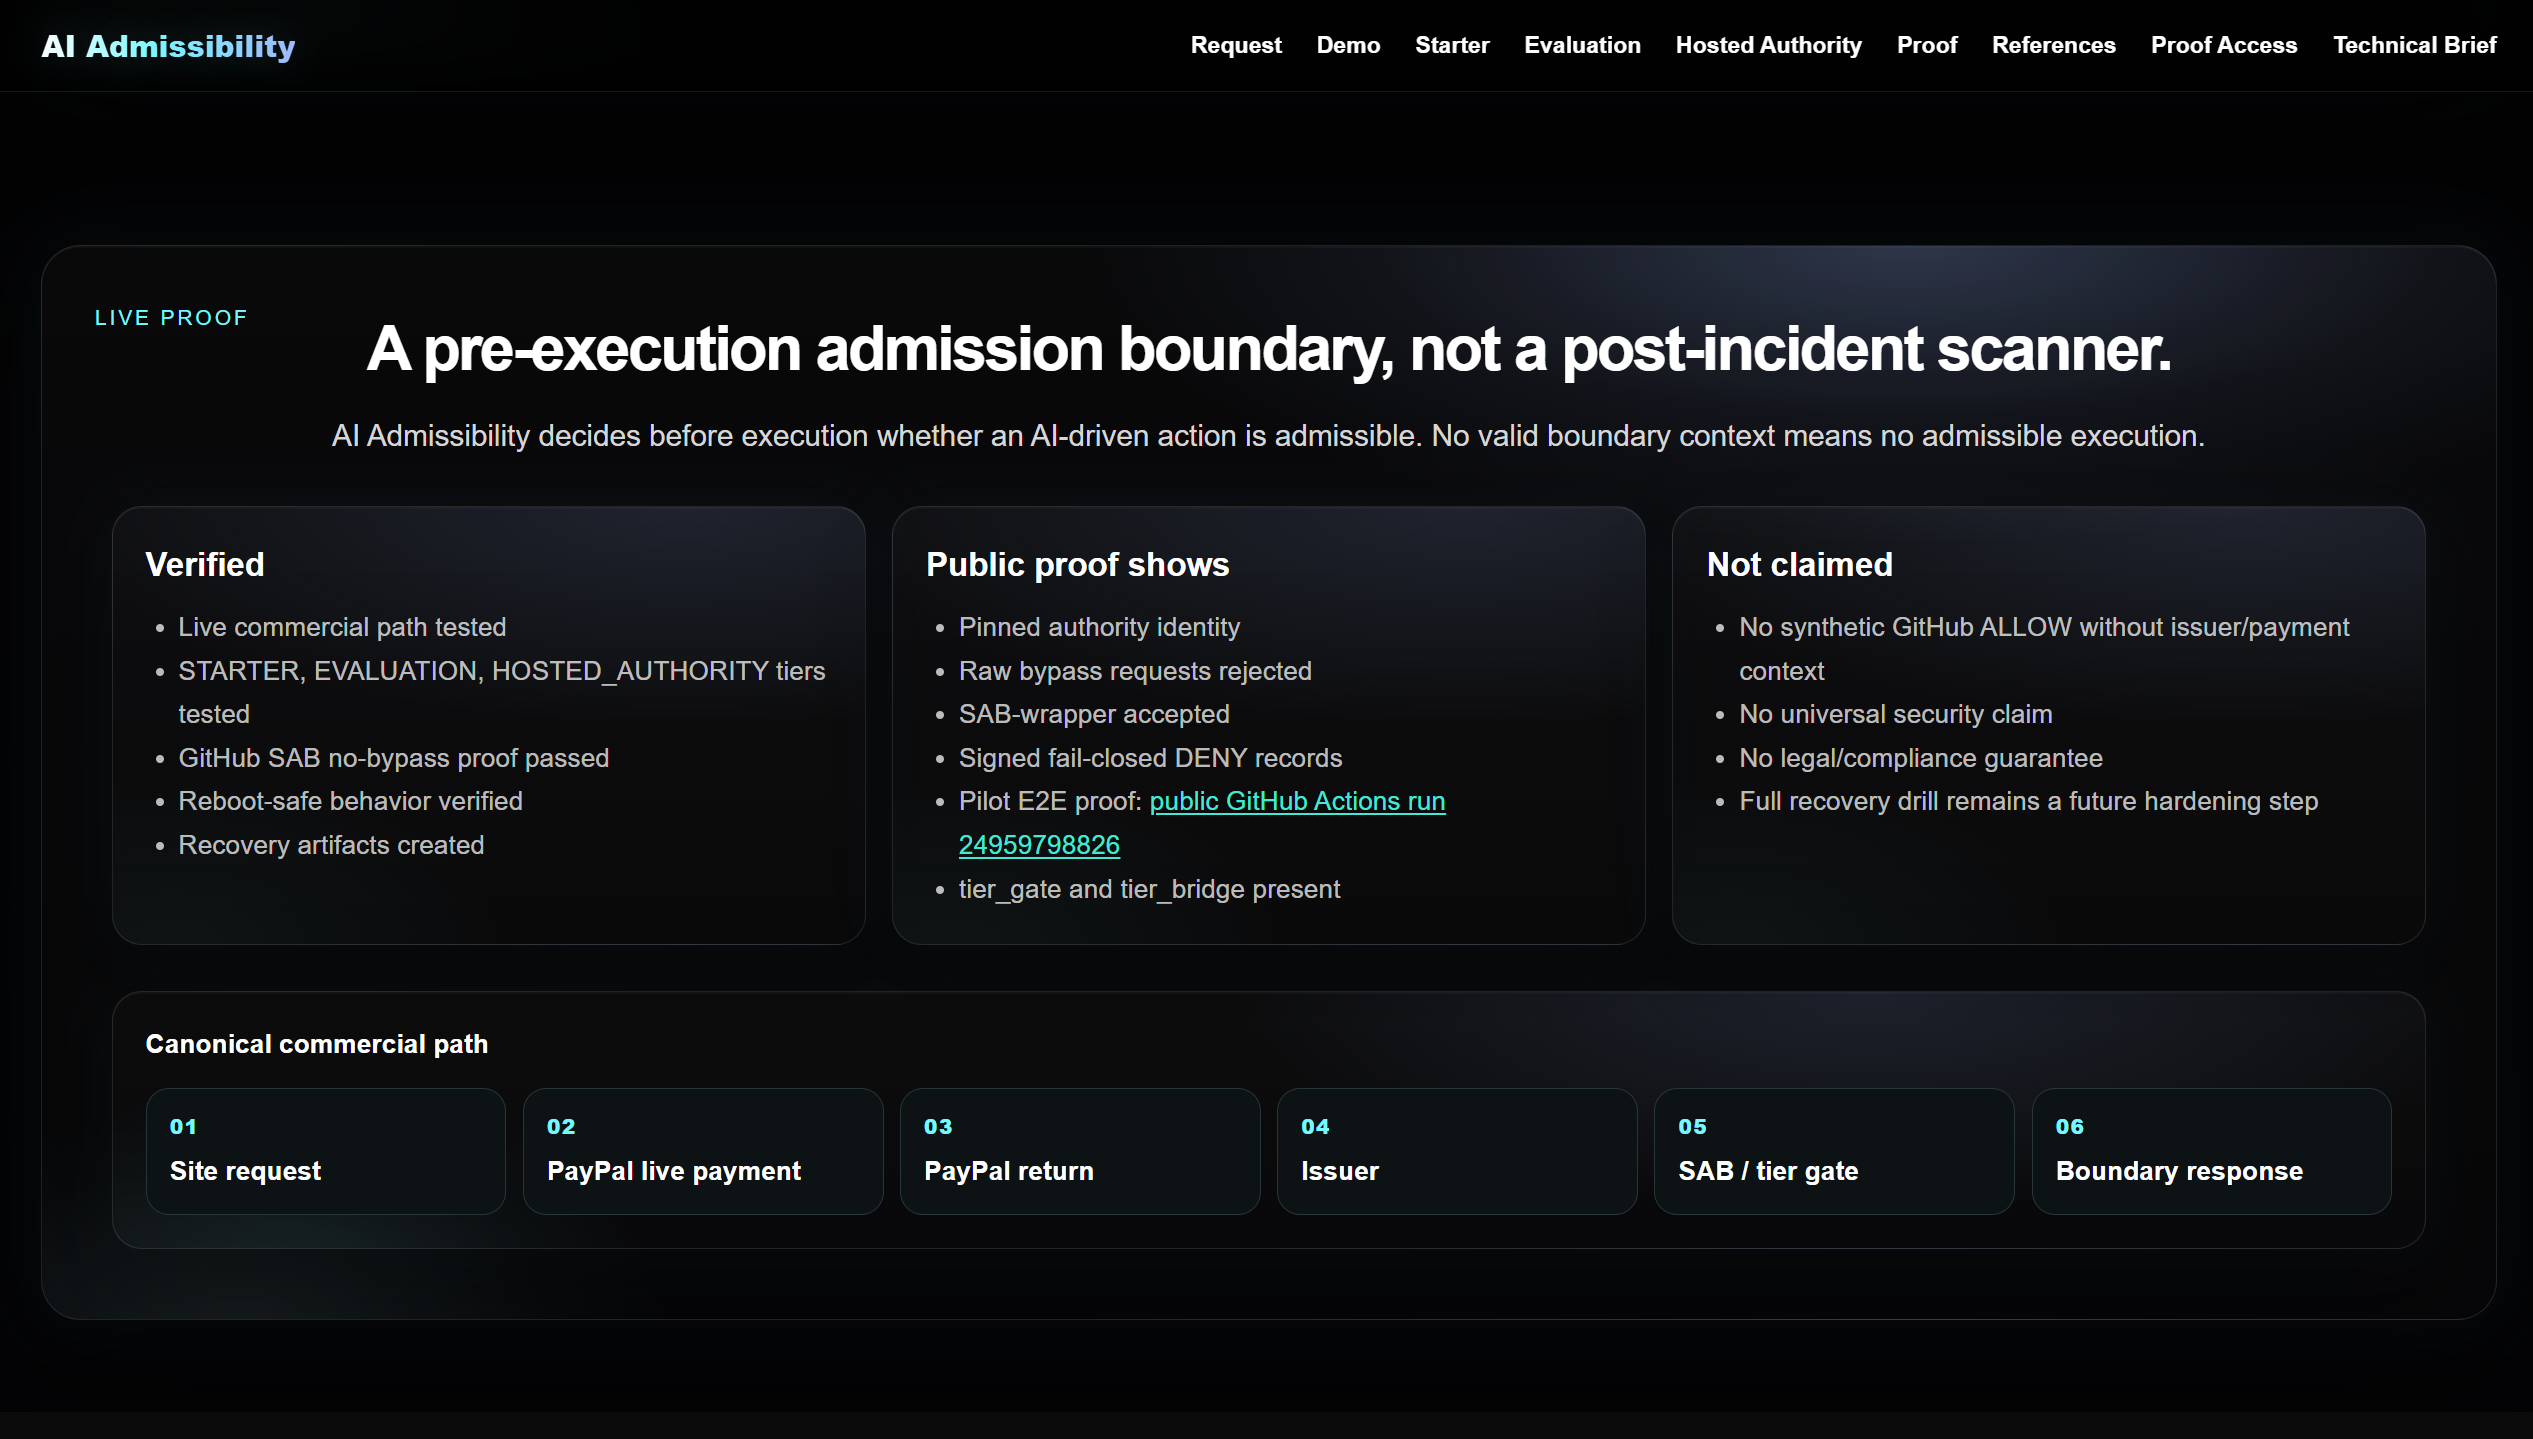Click the AI Admissibility site logo

tap(168, 46)
